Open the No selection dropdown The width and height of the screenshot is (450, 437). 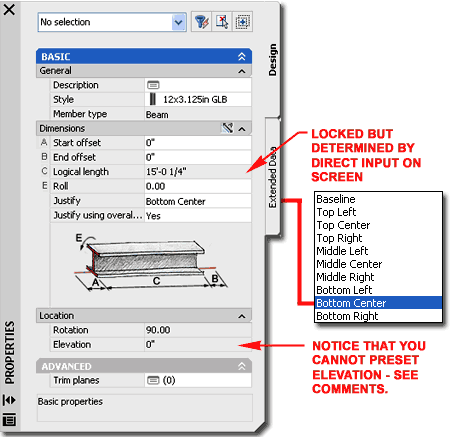tap(112, 22)
